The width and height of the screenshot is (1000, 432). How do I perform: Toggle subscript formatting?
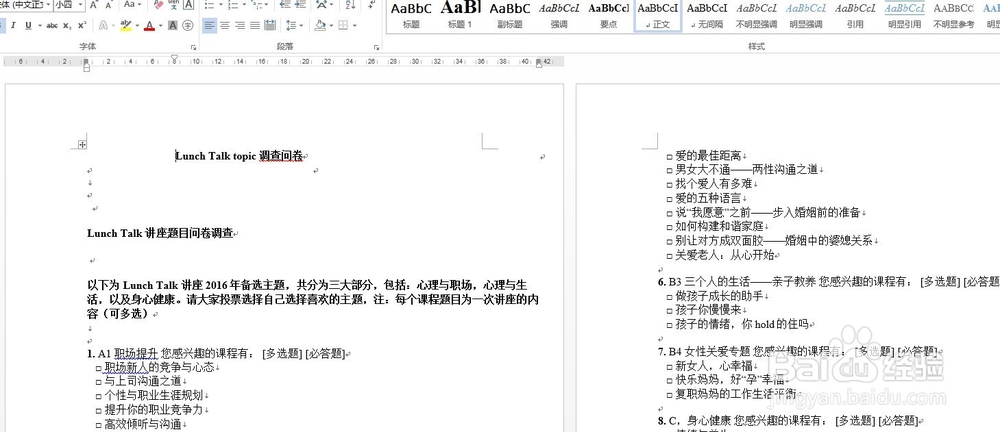tap(68, 26)
